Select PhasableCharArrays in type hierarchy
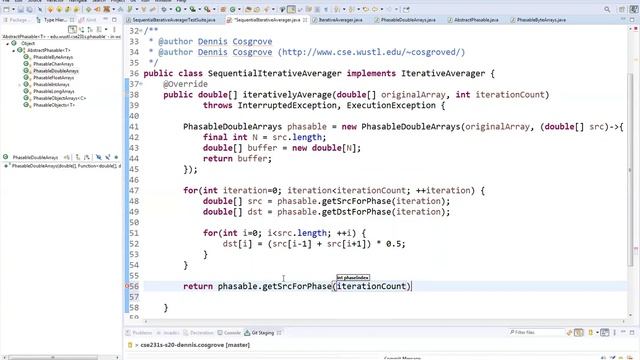The image size is (640, 360). 49,64
